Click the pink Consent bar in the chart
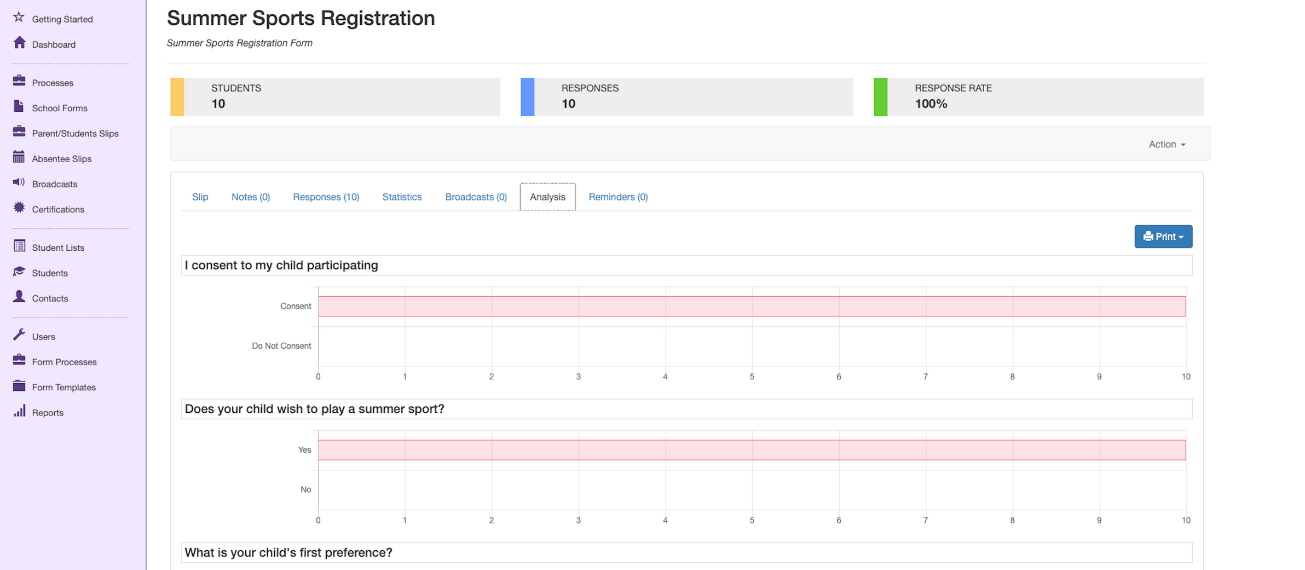 click(752, 306)
